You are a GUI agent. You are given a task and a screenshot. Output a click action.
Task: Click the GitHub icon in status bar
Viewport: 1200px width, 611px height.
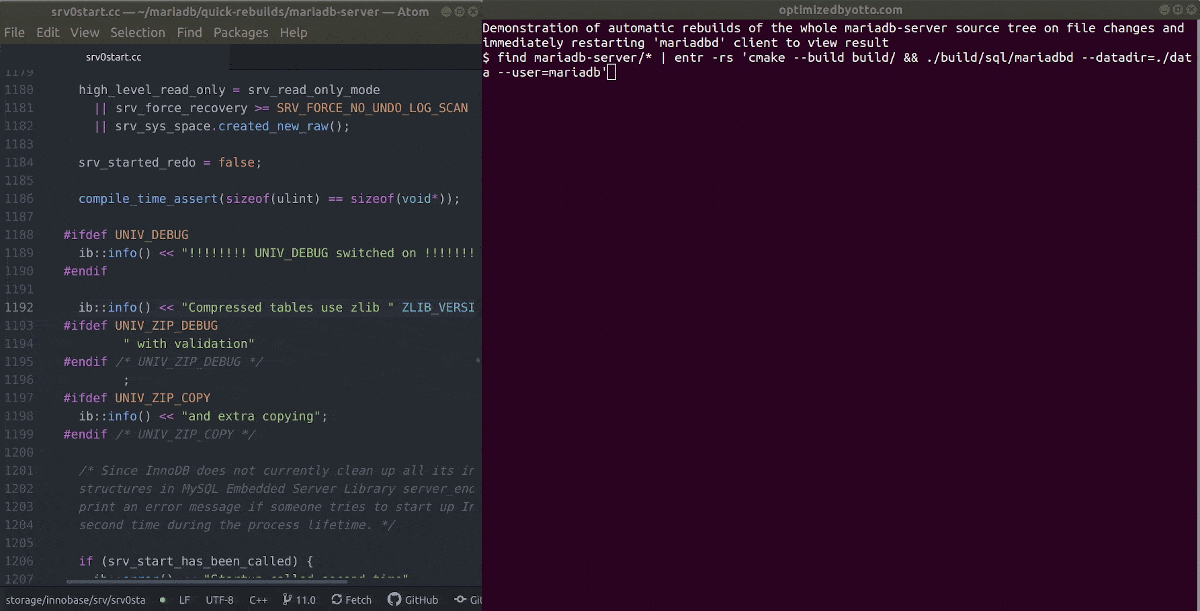(x=393, y=600)
